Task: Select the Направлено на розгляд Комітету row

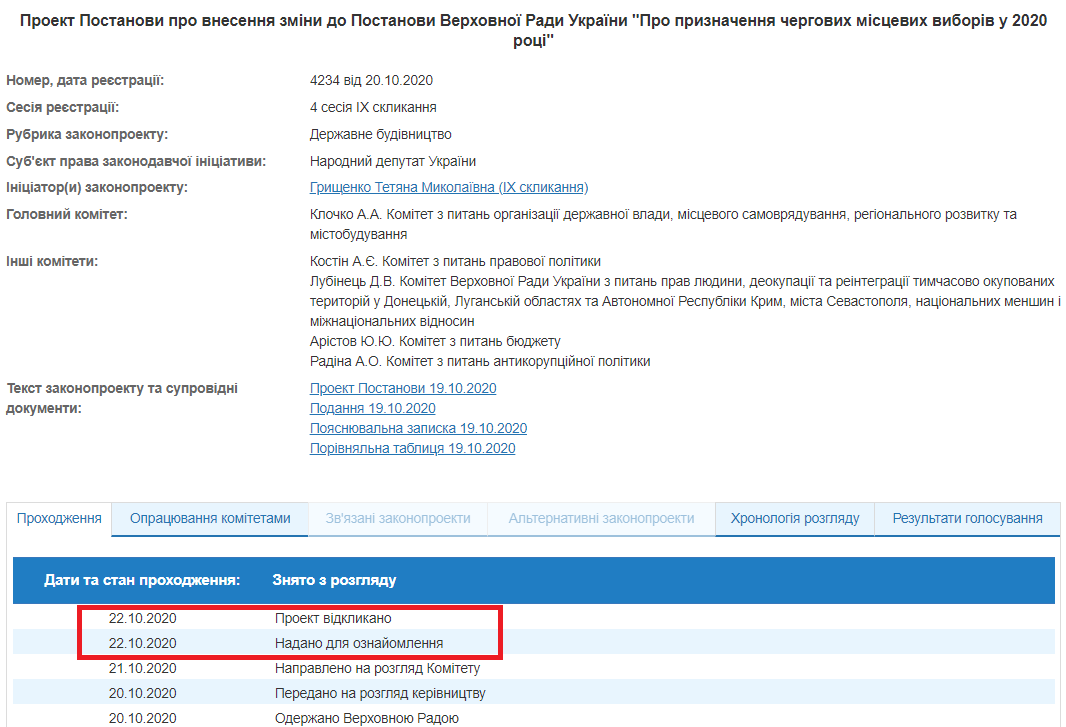Action: click(x=377, y=668)
